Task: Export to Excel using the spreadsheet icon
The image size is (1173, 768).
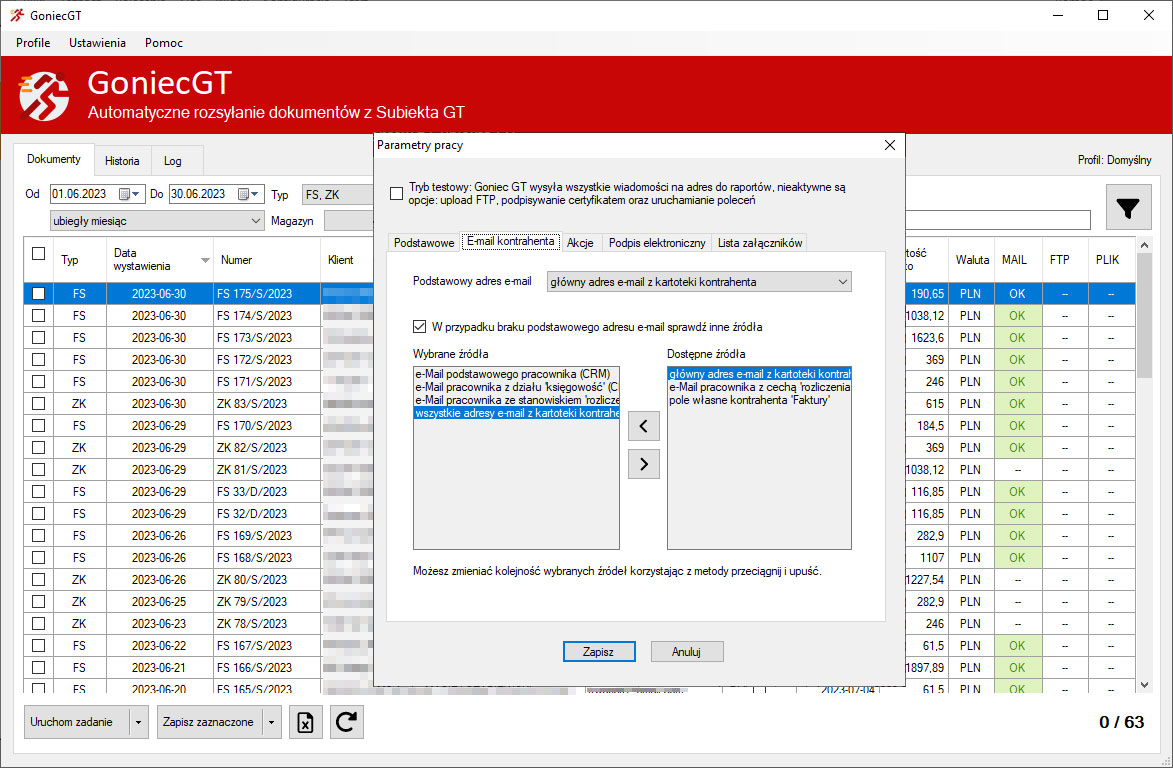Action: 305,722
